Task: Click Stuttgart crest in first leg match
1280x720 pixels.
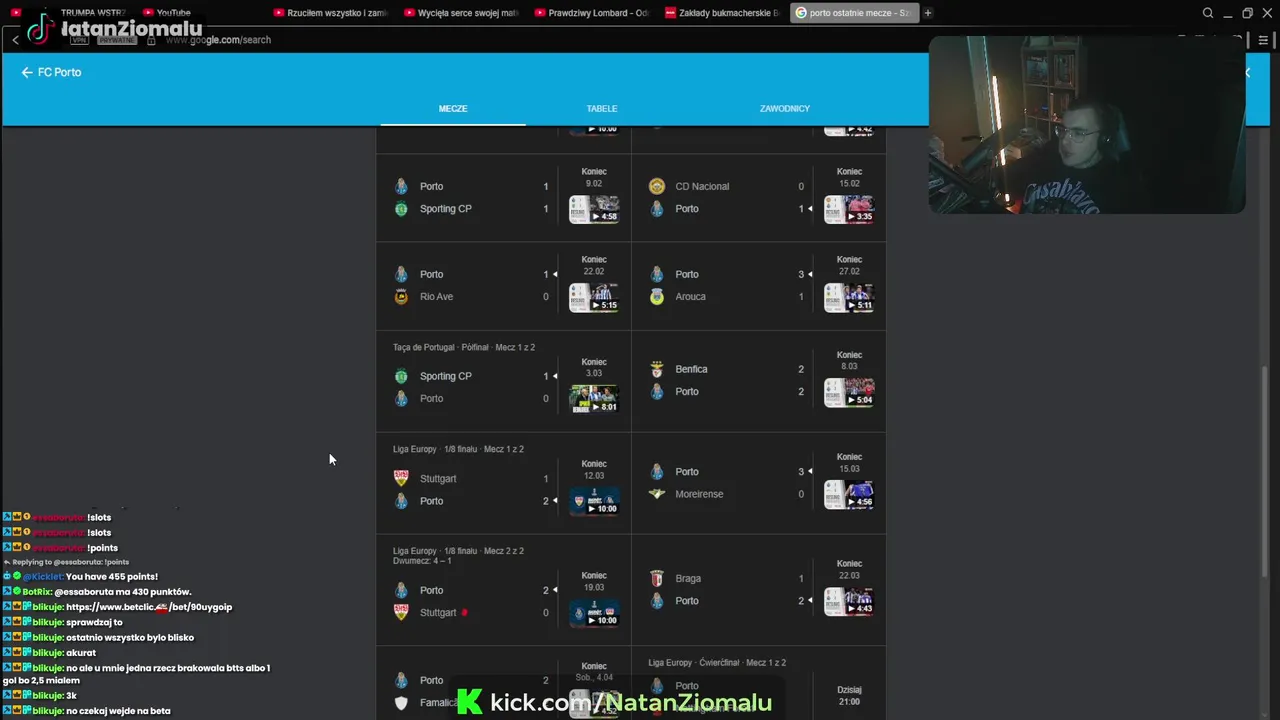Action: pyautogui.click(x=401, y=478)
